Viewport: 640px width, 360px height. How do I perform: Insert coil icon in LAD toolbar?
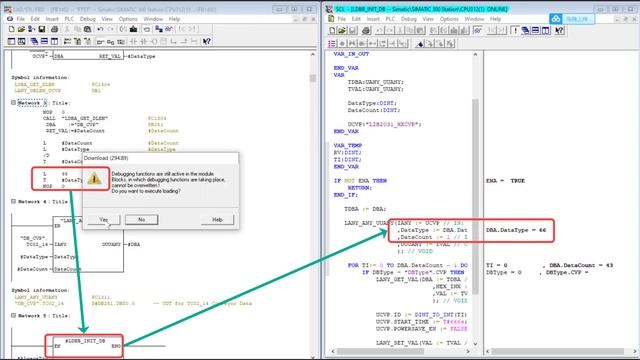[154, 41]
